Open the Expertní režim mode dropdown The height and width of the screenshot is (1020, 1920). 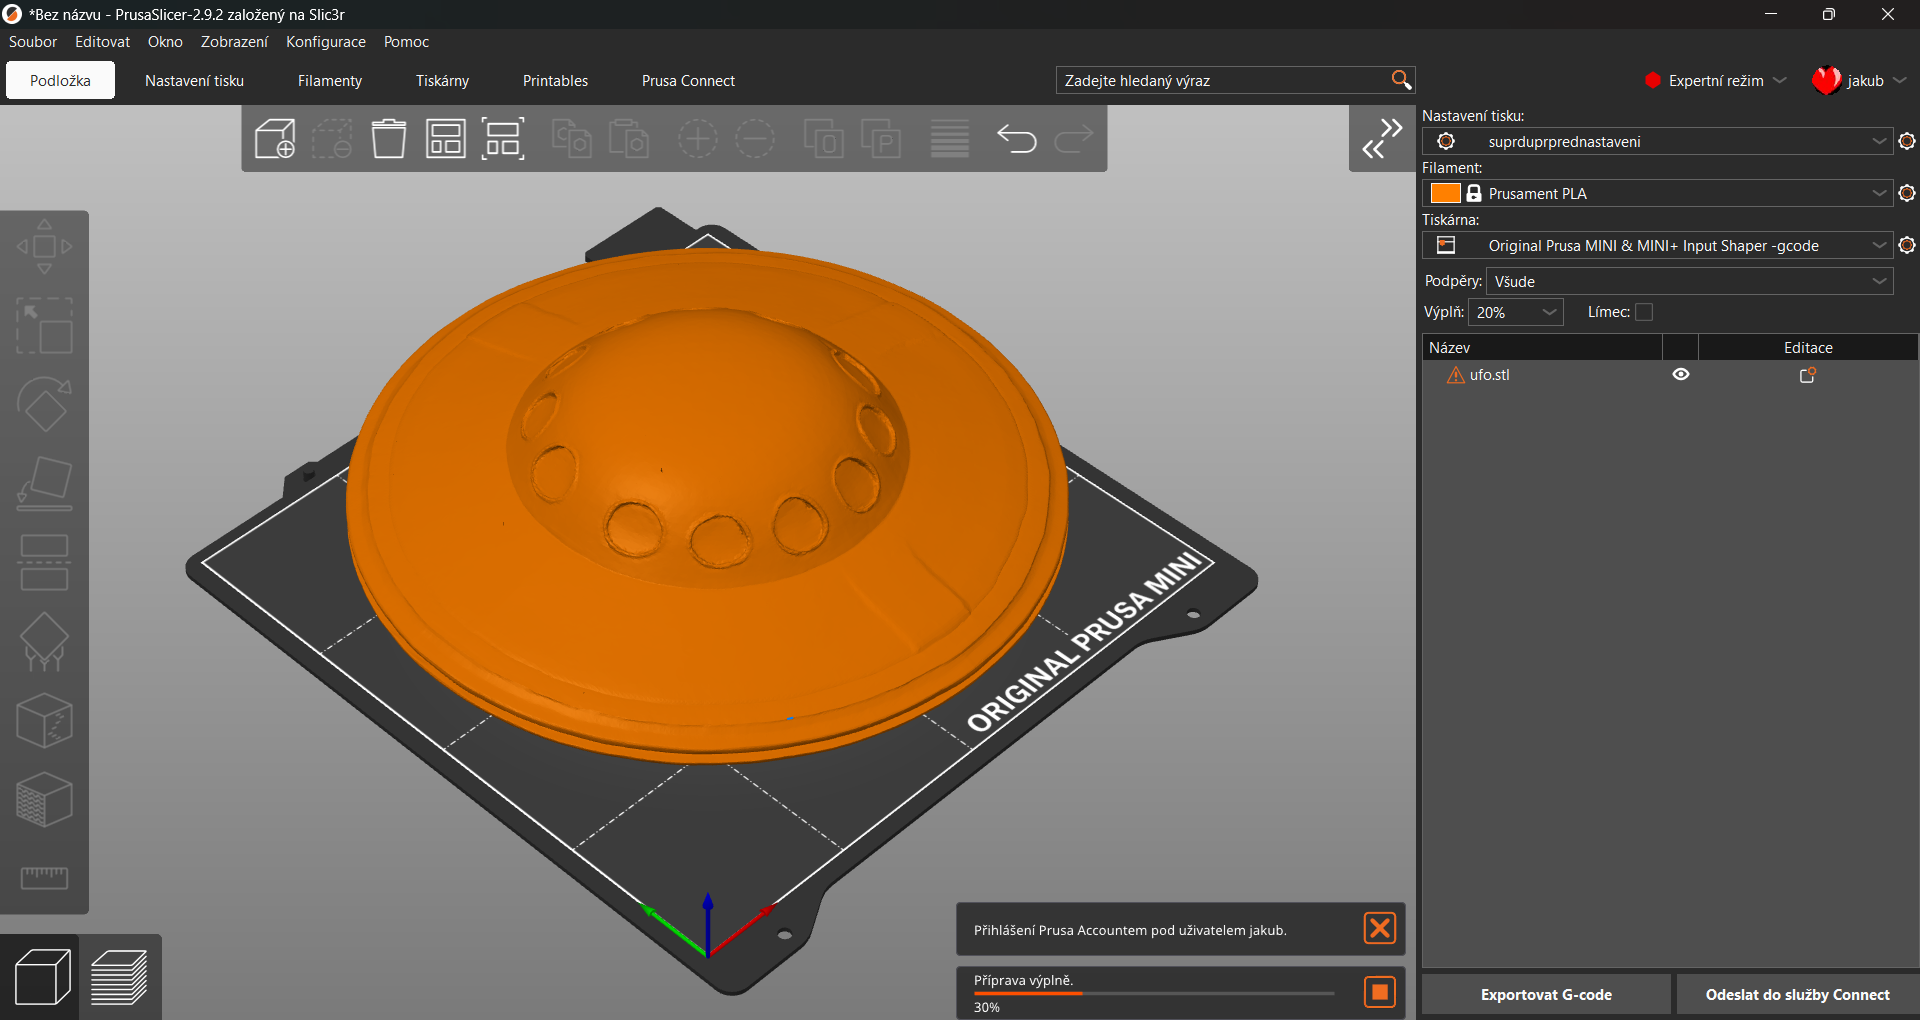pyautogui.click(x=1716, y=80)
